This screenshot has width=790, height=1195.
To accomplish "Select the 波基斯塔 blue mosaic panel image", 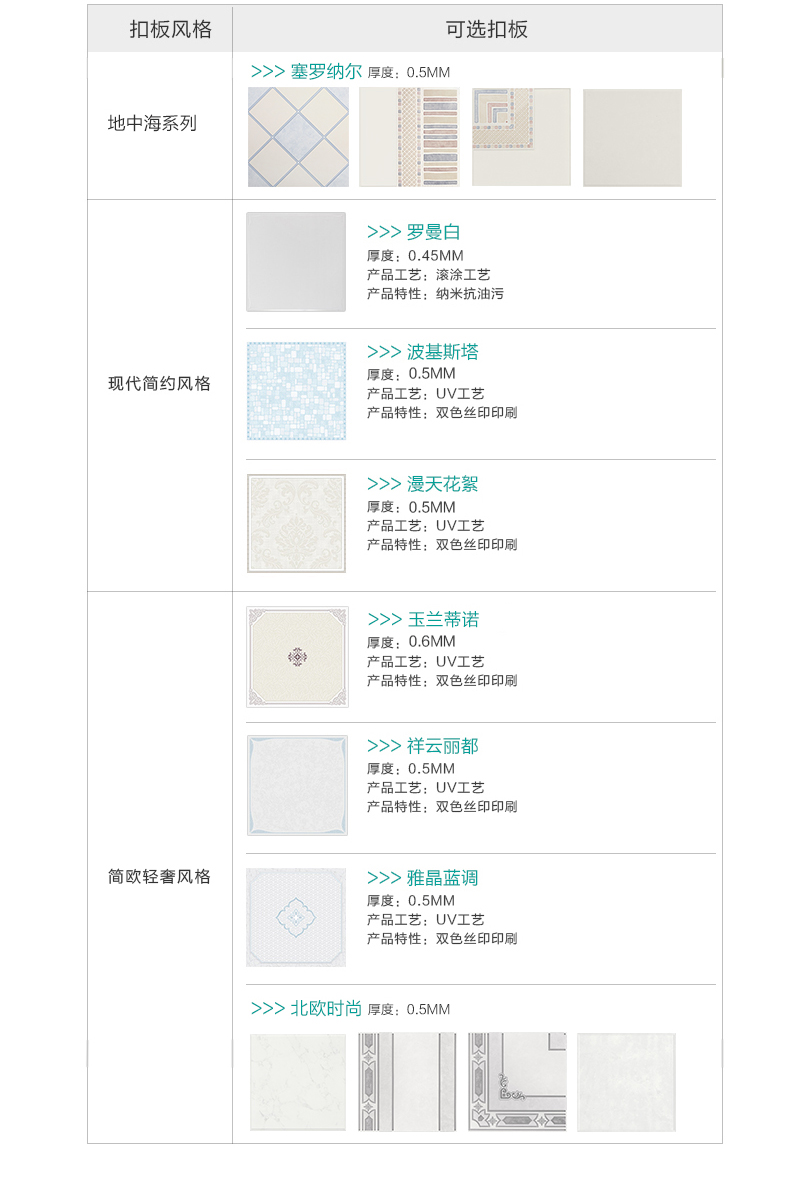I will tap(296, 391).
